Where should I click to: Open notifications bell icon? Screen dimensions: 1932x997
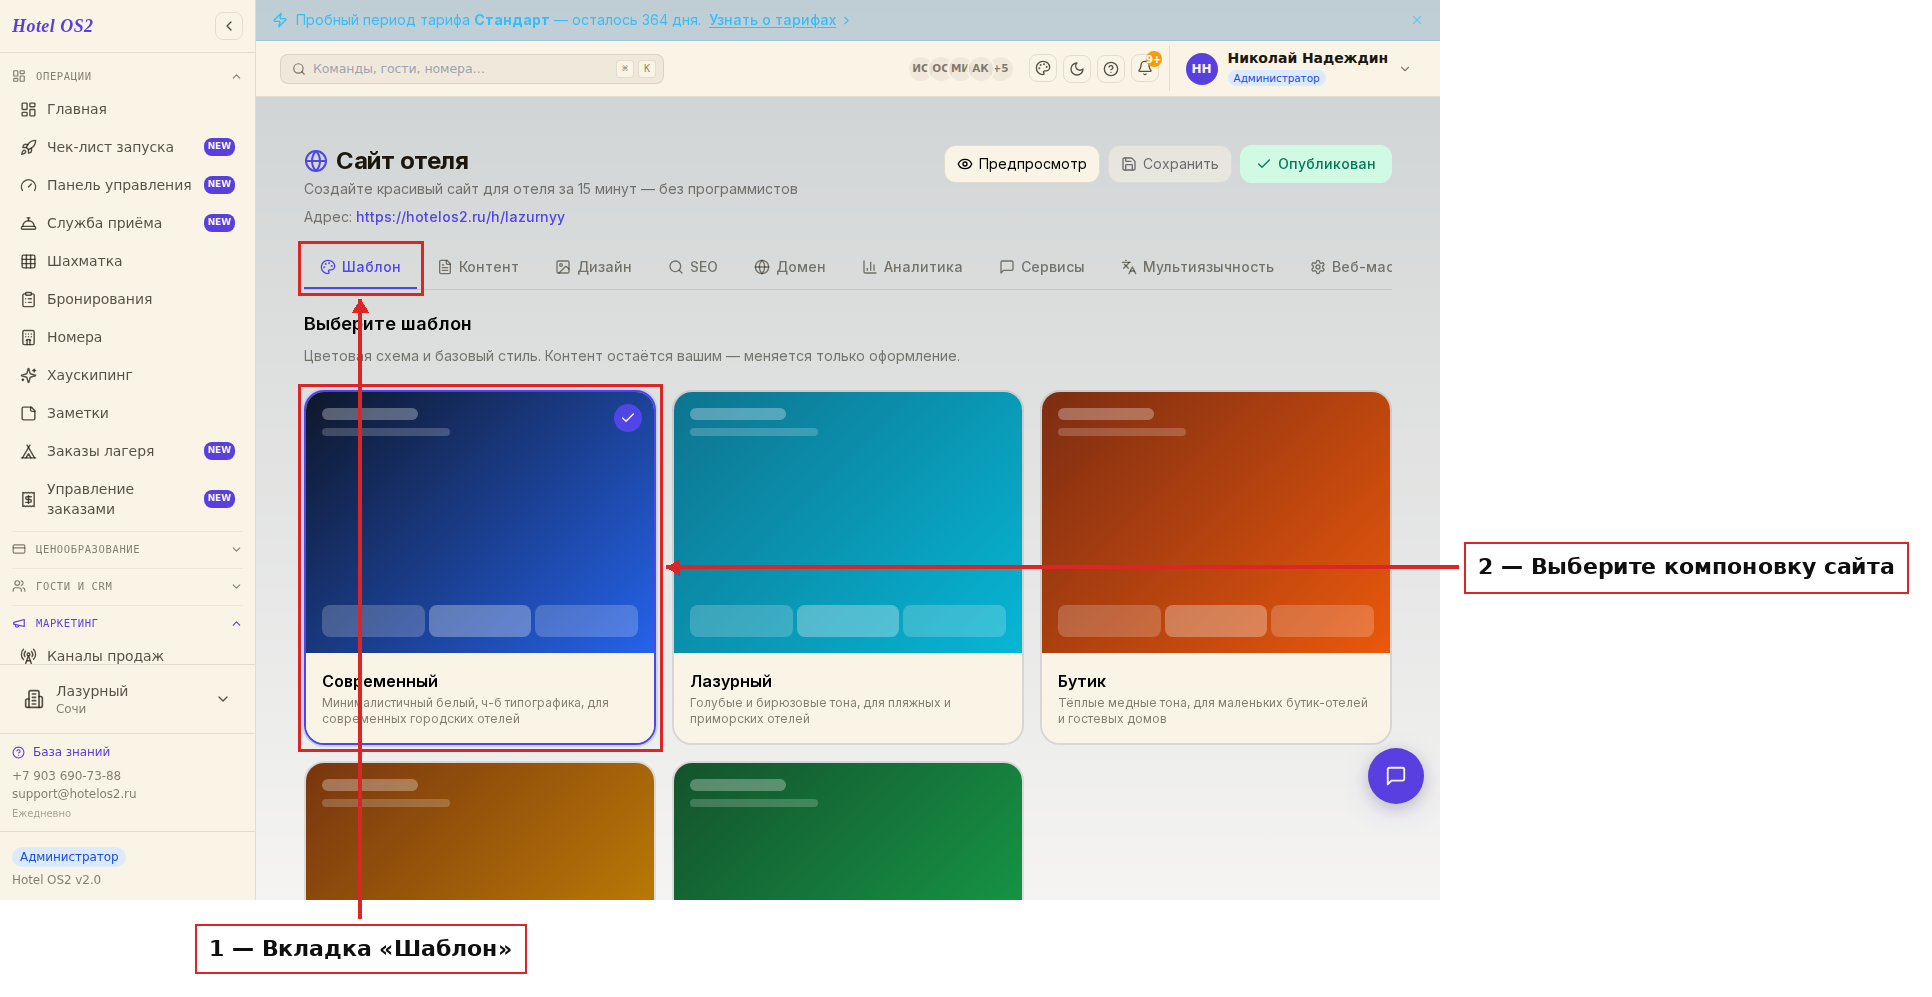[x=1145, y=69]
